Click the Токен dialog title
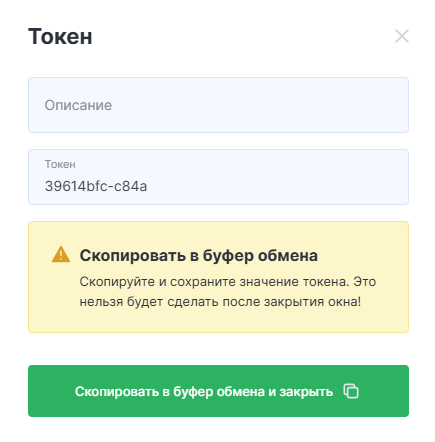435x442 pixels. coord(60,36)
